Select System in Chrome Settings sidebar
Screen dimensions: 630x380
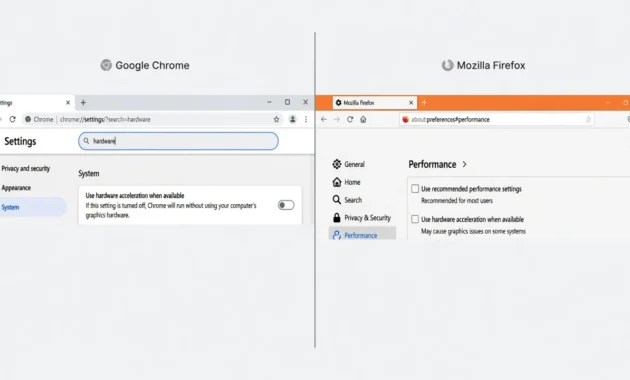click(33, 207)
